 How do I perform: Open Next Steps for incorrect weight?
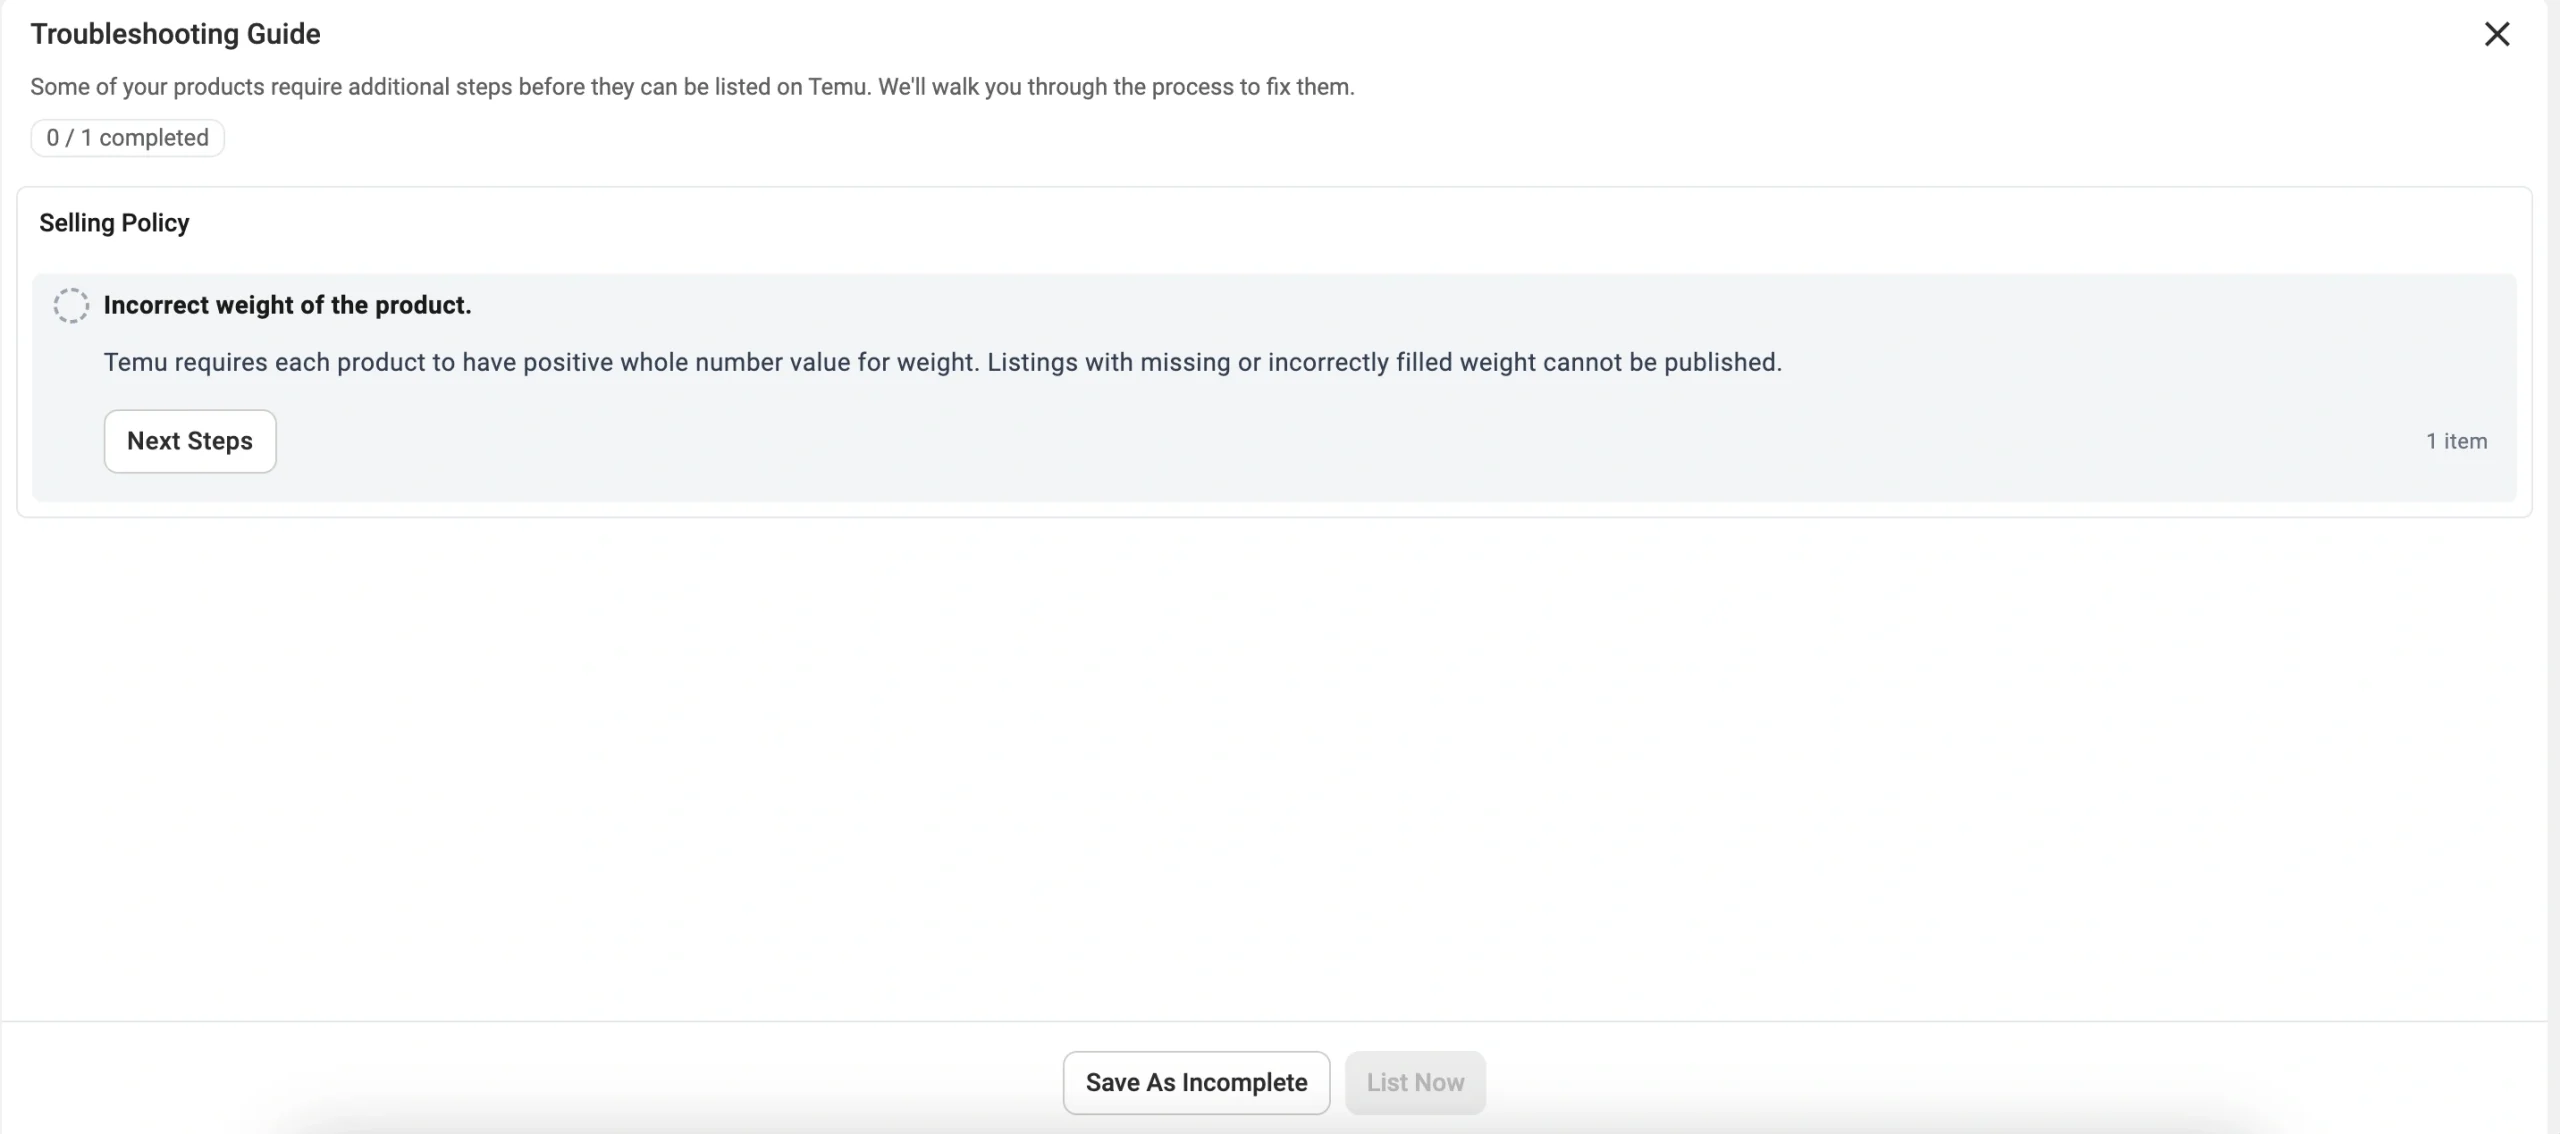click(x=190, y=441)
